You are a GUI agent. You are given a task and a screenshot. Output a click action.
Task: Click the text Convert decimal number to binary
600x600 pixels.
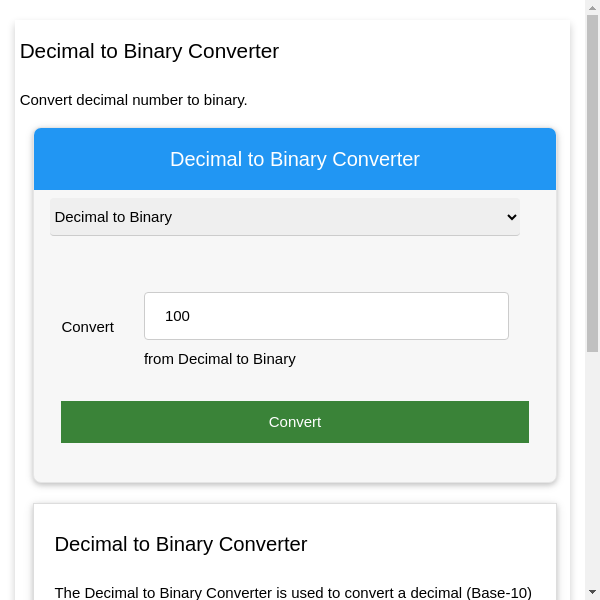click(133, 100)
